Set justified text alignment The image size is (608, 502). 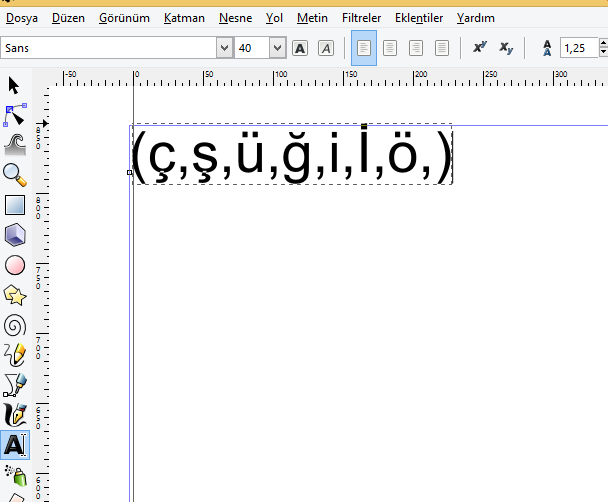tap(442, 48)
